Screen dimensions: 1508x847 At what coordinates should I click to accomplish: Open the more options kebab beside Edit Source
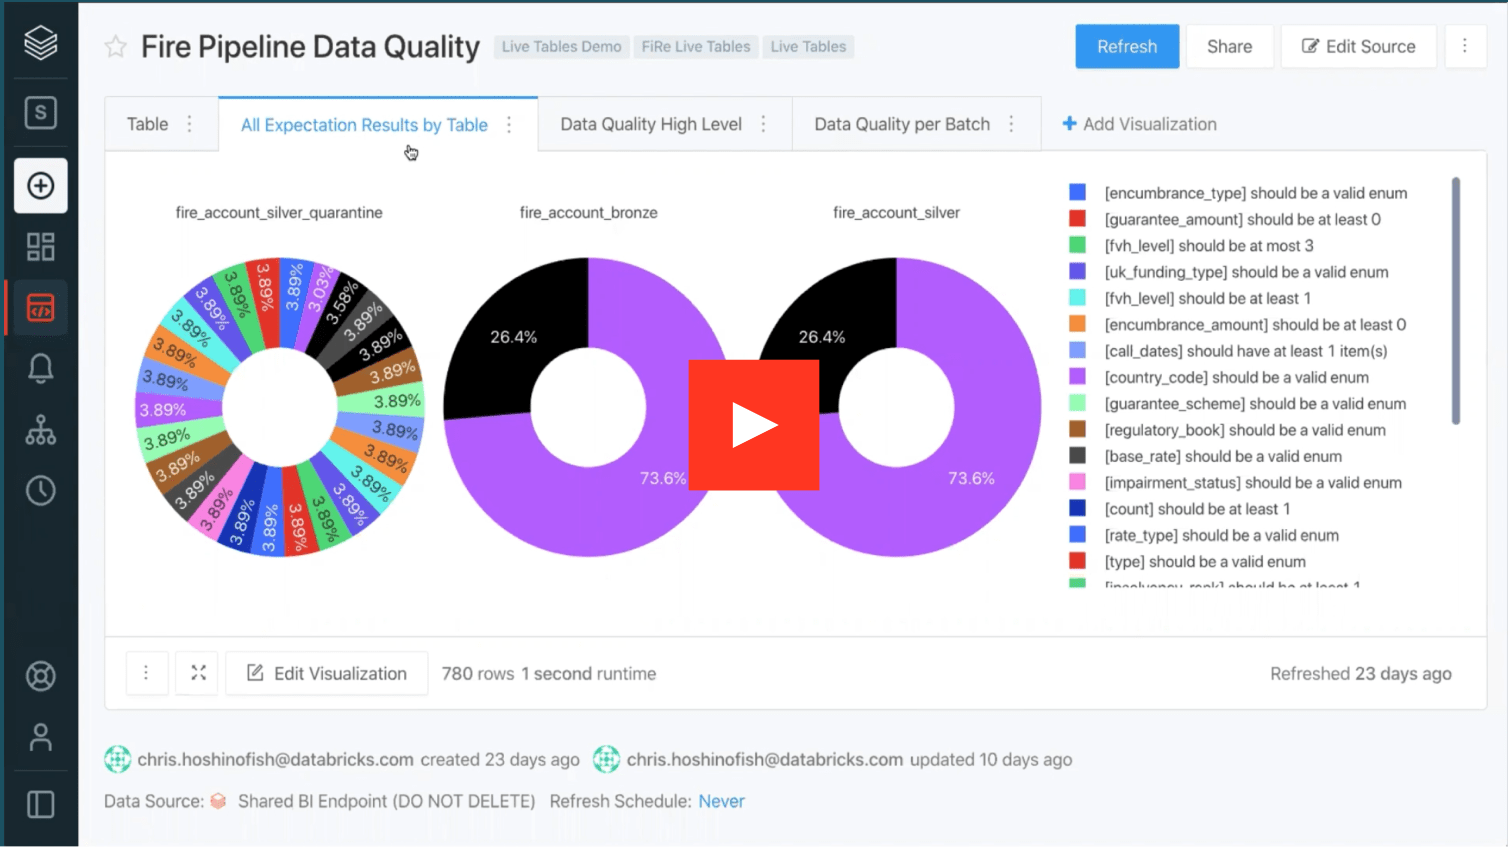click(1465, 46)
